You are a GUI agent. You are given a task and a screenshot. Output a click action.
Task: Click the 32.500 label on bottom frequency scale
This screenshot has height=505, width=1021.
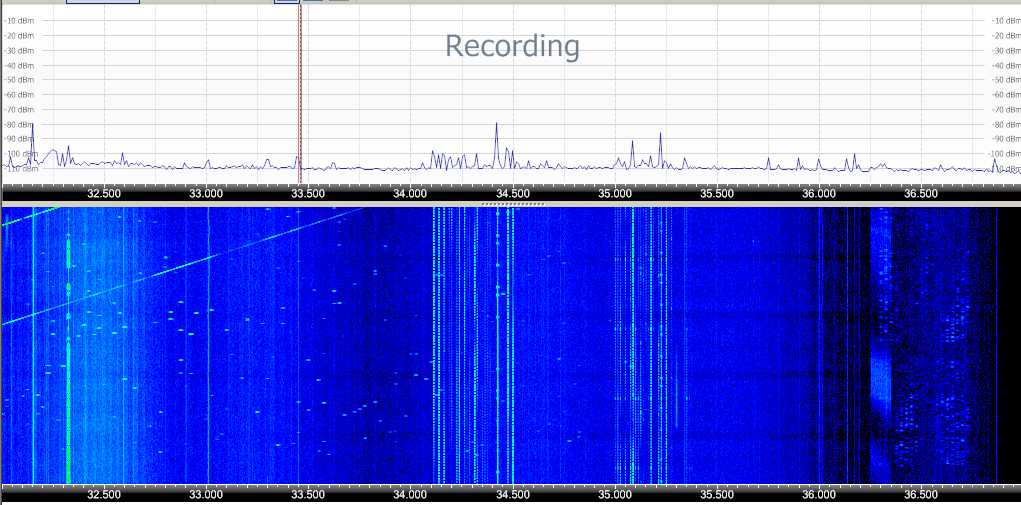coord(104,494)
